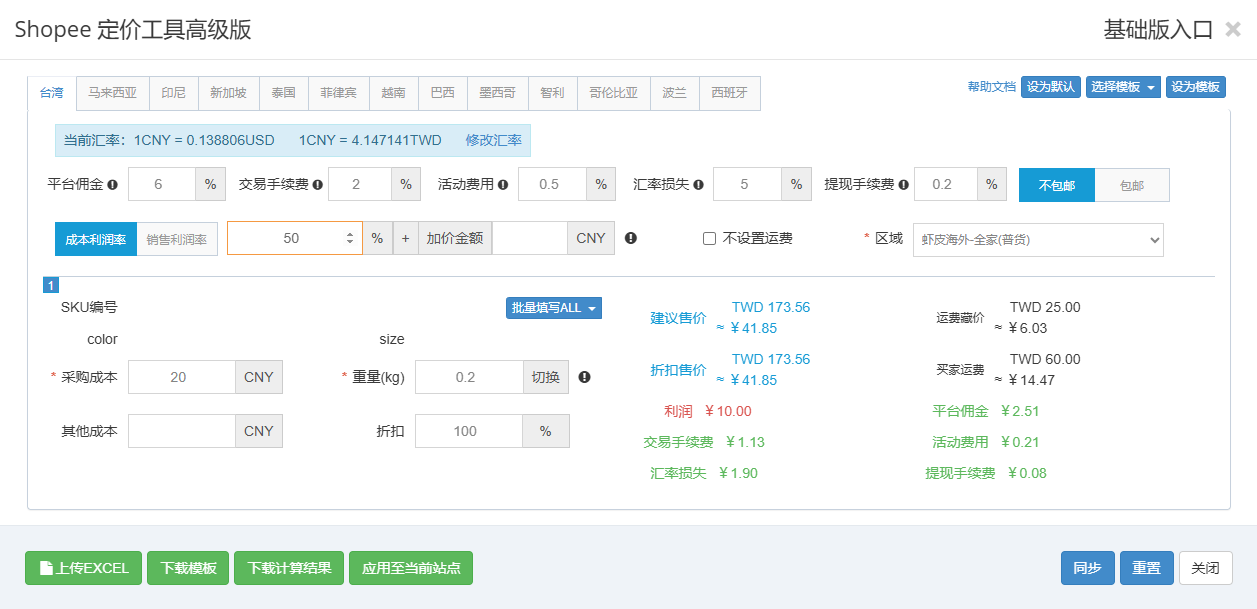This screenshot has width=1257, height=609.
Task: Click the 其他成本 input field
Action: (x=181, y=431)
